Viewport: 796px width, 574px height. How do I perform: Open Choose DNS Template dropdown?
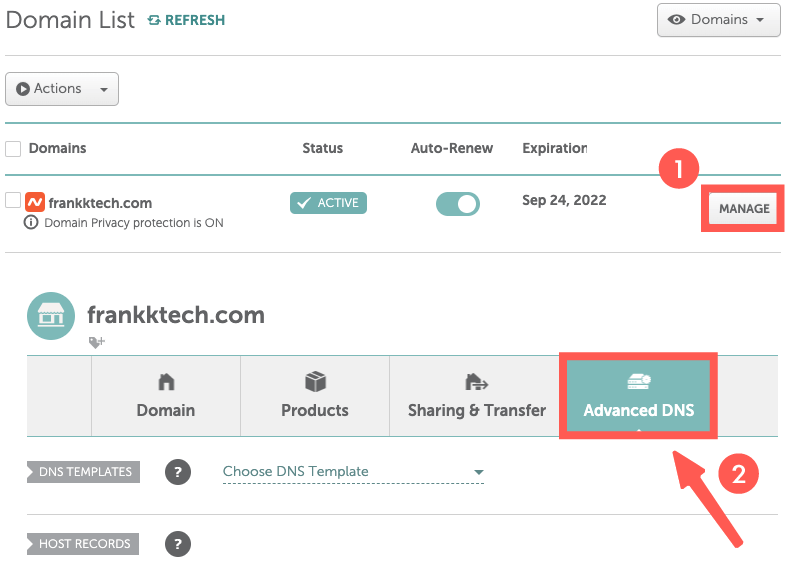[353, 472]
